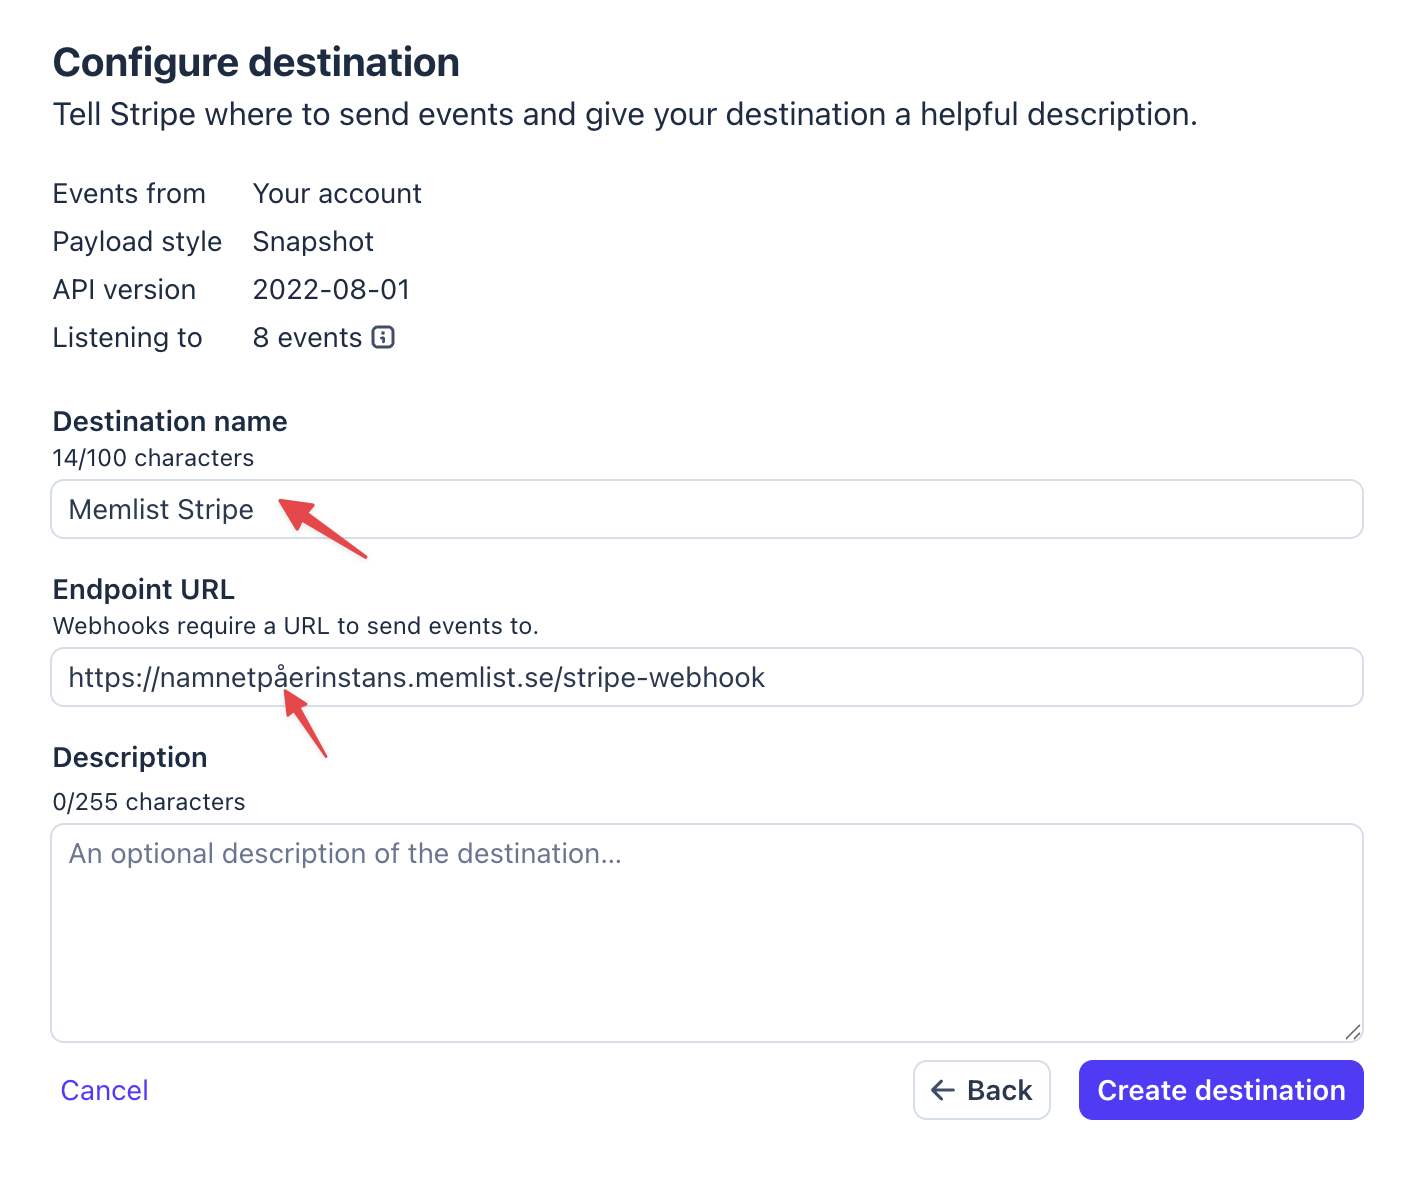Image resolution: width=1414 pixels, height=1178 pixels.
Task: Click the "Description" field label
Action: tap(130, 757)
